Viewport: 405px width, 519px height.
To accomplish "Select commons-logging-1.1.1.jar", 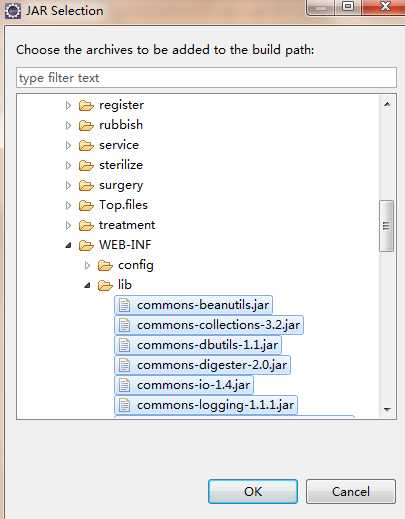I will coord(206,405).
